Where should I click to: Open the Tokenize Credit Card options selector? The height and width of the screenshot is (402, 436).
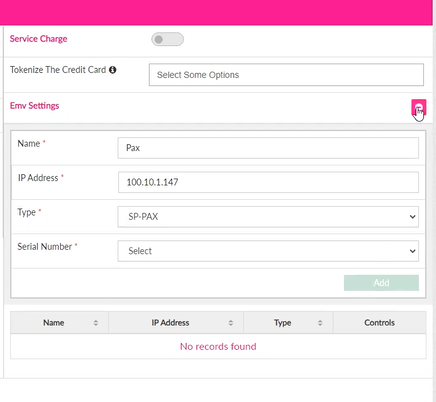pos(286,75)
